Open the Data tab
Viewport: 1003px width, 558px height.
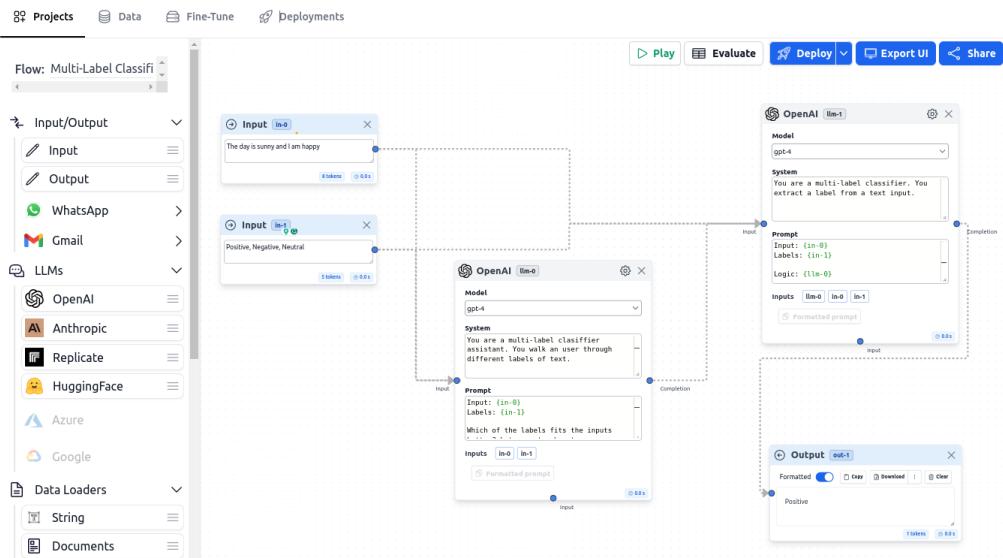click(119, 17)
